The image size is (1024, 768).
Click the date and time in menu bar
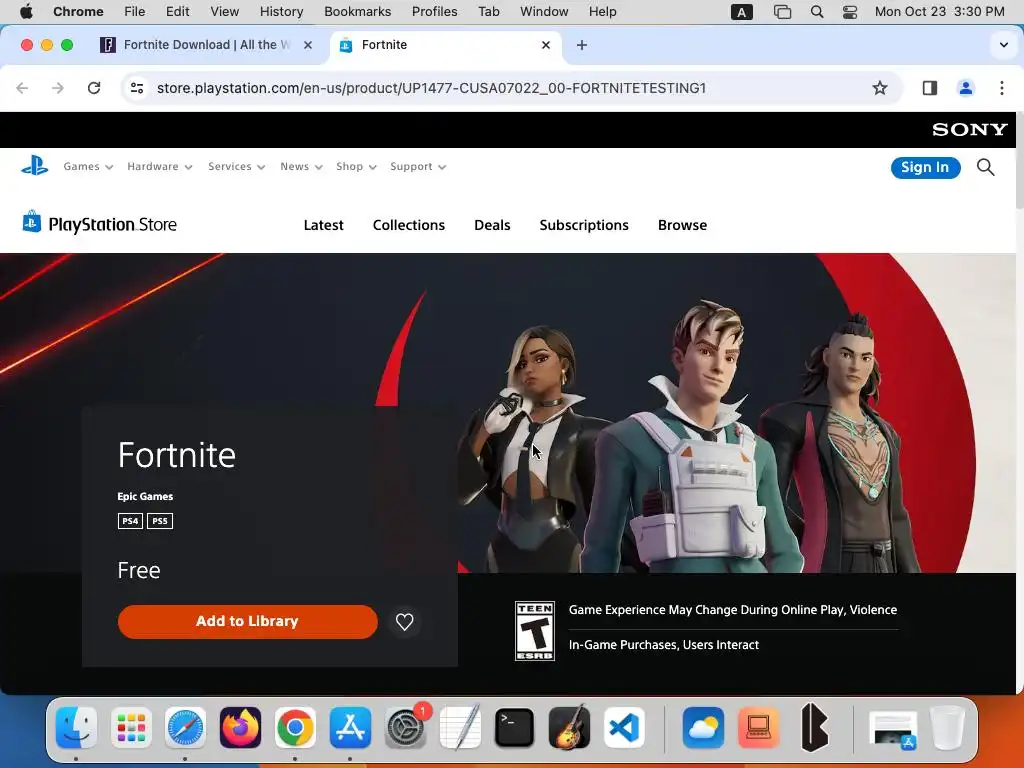click(x=939, y=12)
